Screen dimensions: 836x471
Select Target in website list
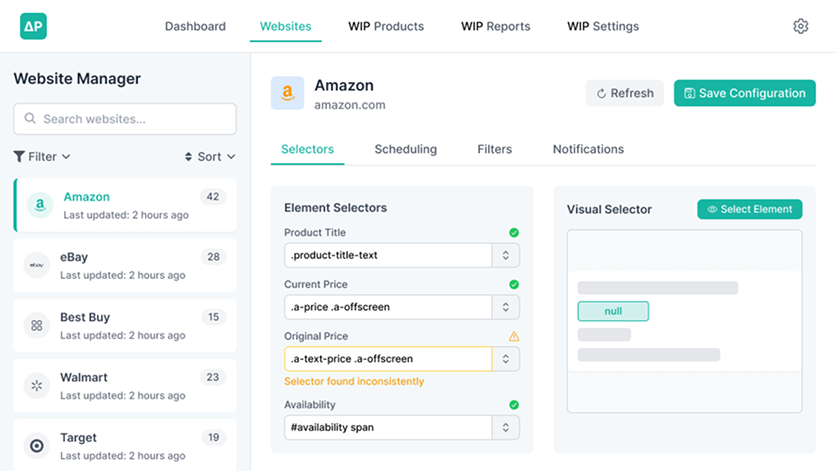click(125, 445)
